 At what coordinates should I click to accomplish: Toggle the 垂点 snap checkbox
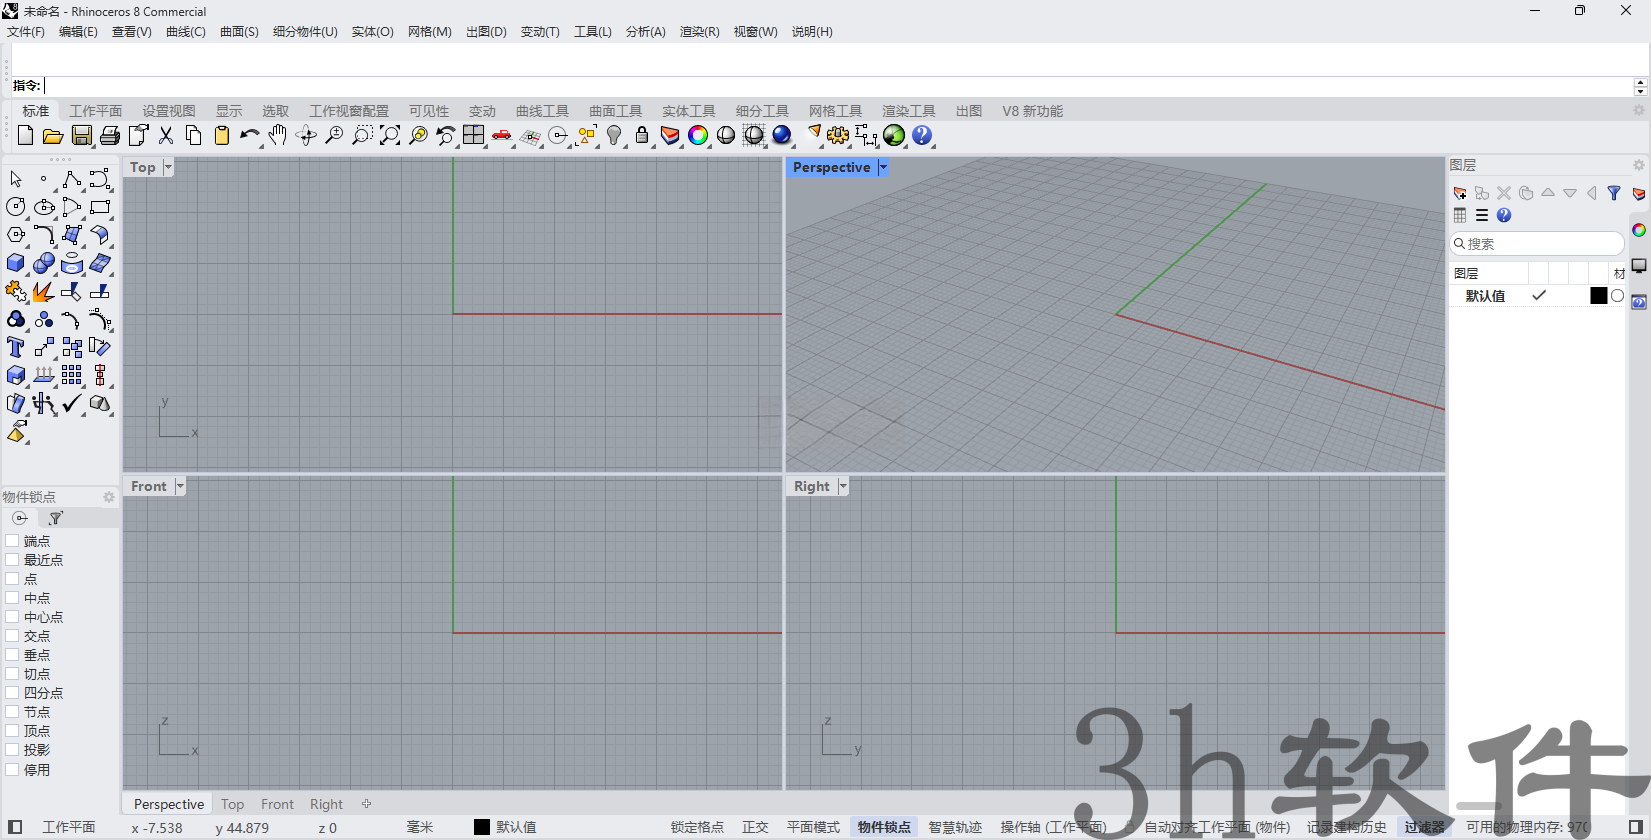pos(13,655)
